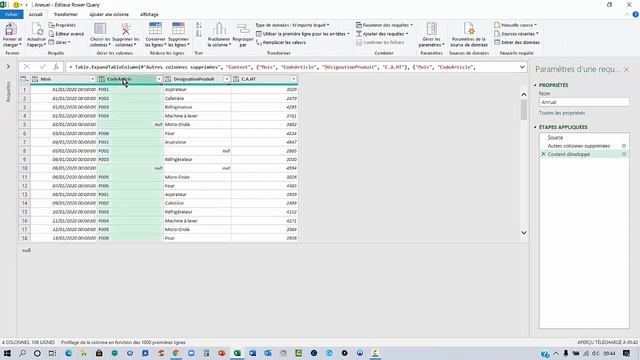Open Paramètres de la source de données
The height and width of the screenshot is (360, 640).
coord(469,29)
